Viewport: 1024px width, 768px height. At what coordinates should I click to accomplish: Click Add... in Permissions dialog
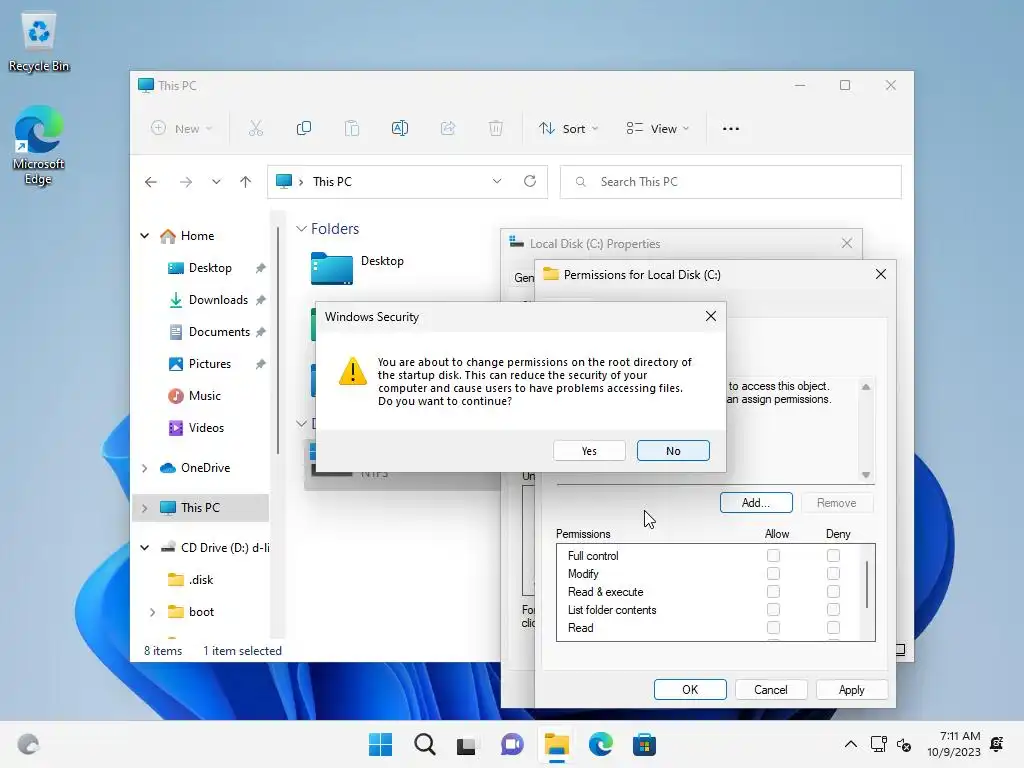coord(756,503)
